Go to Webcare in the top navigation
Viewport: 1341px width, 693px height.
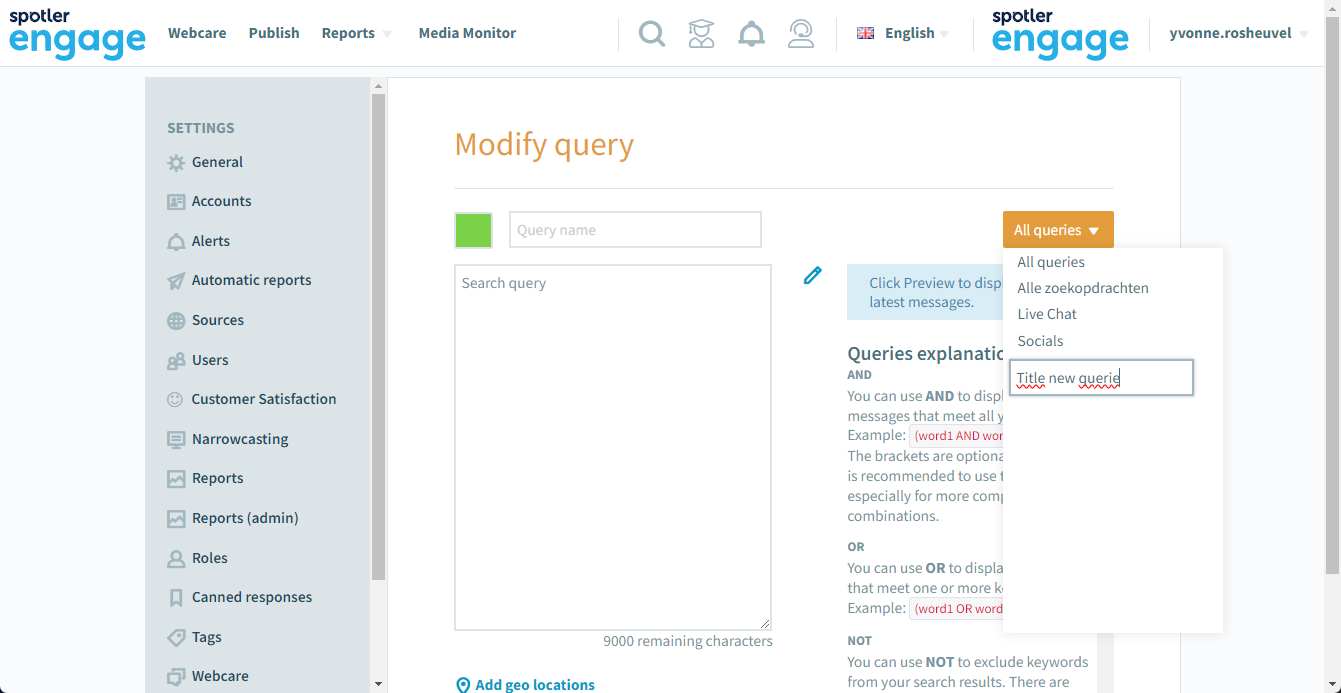tap(197, 33)
